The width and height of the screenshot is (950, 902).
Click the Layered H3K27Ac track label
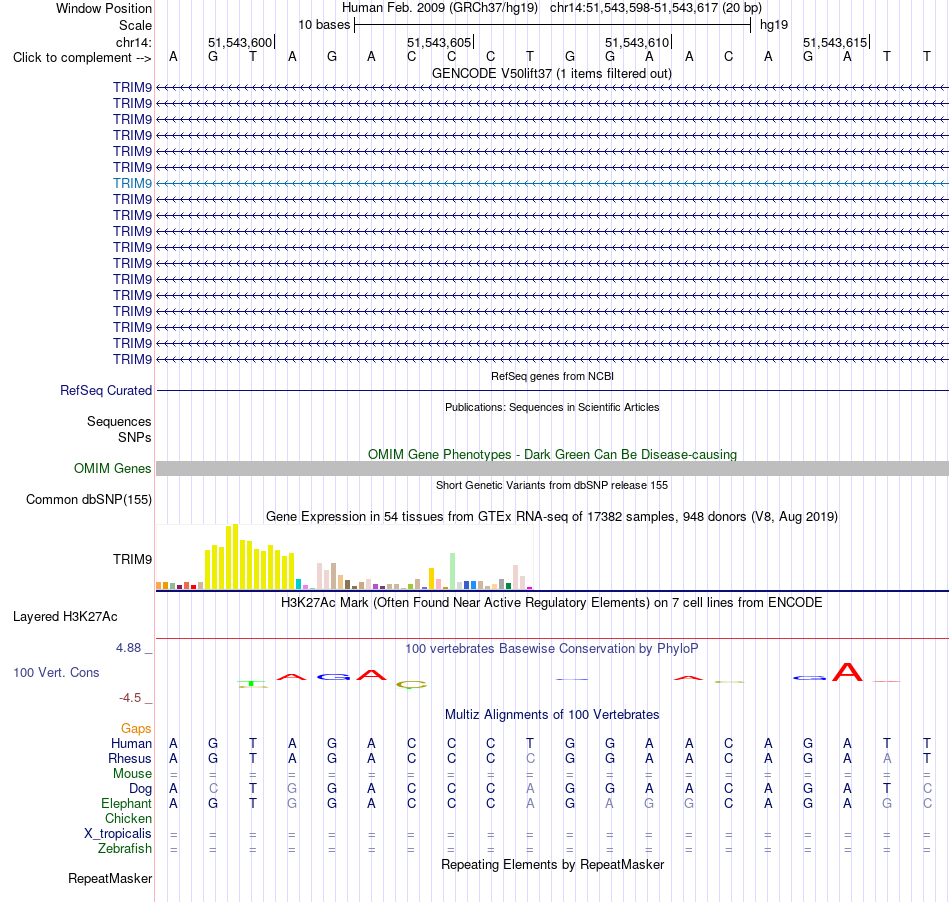pyautogui.click(x=65, y=616)
